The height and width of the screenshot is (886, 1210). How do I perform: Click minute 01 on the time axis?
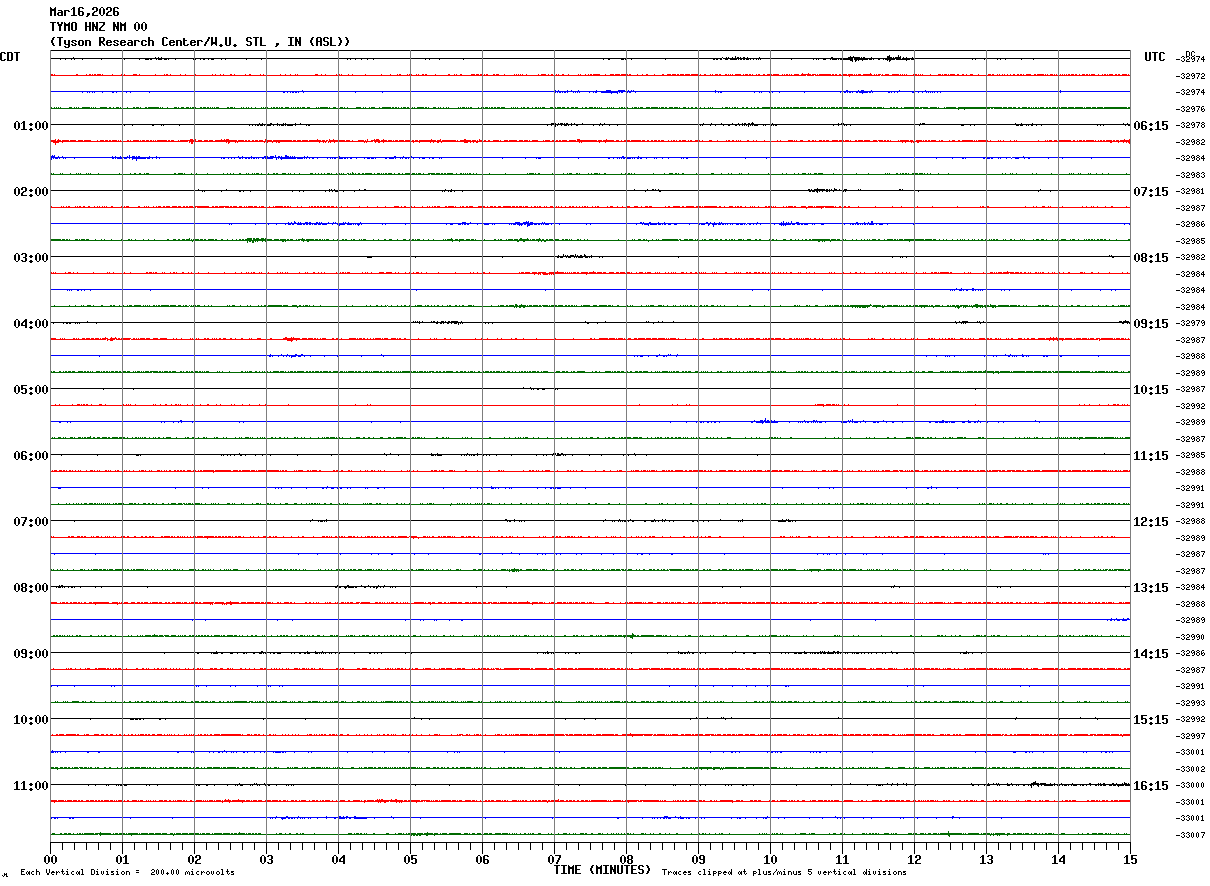(122, 859)
